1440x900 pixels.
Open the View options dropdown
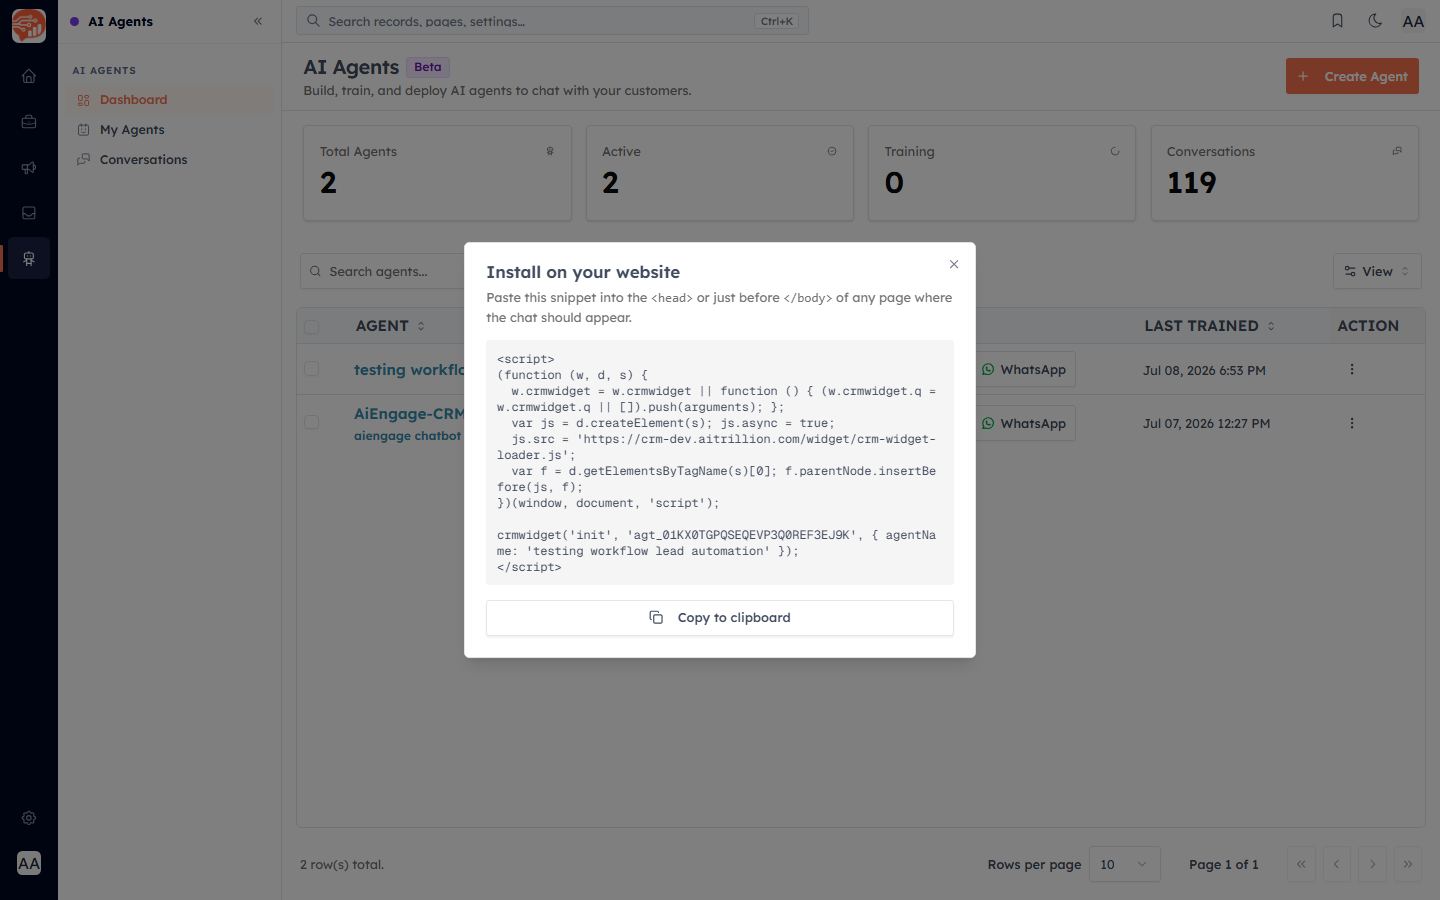1377,271
